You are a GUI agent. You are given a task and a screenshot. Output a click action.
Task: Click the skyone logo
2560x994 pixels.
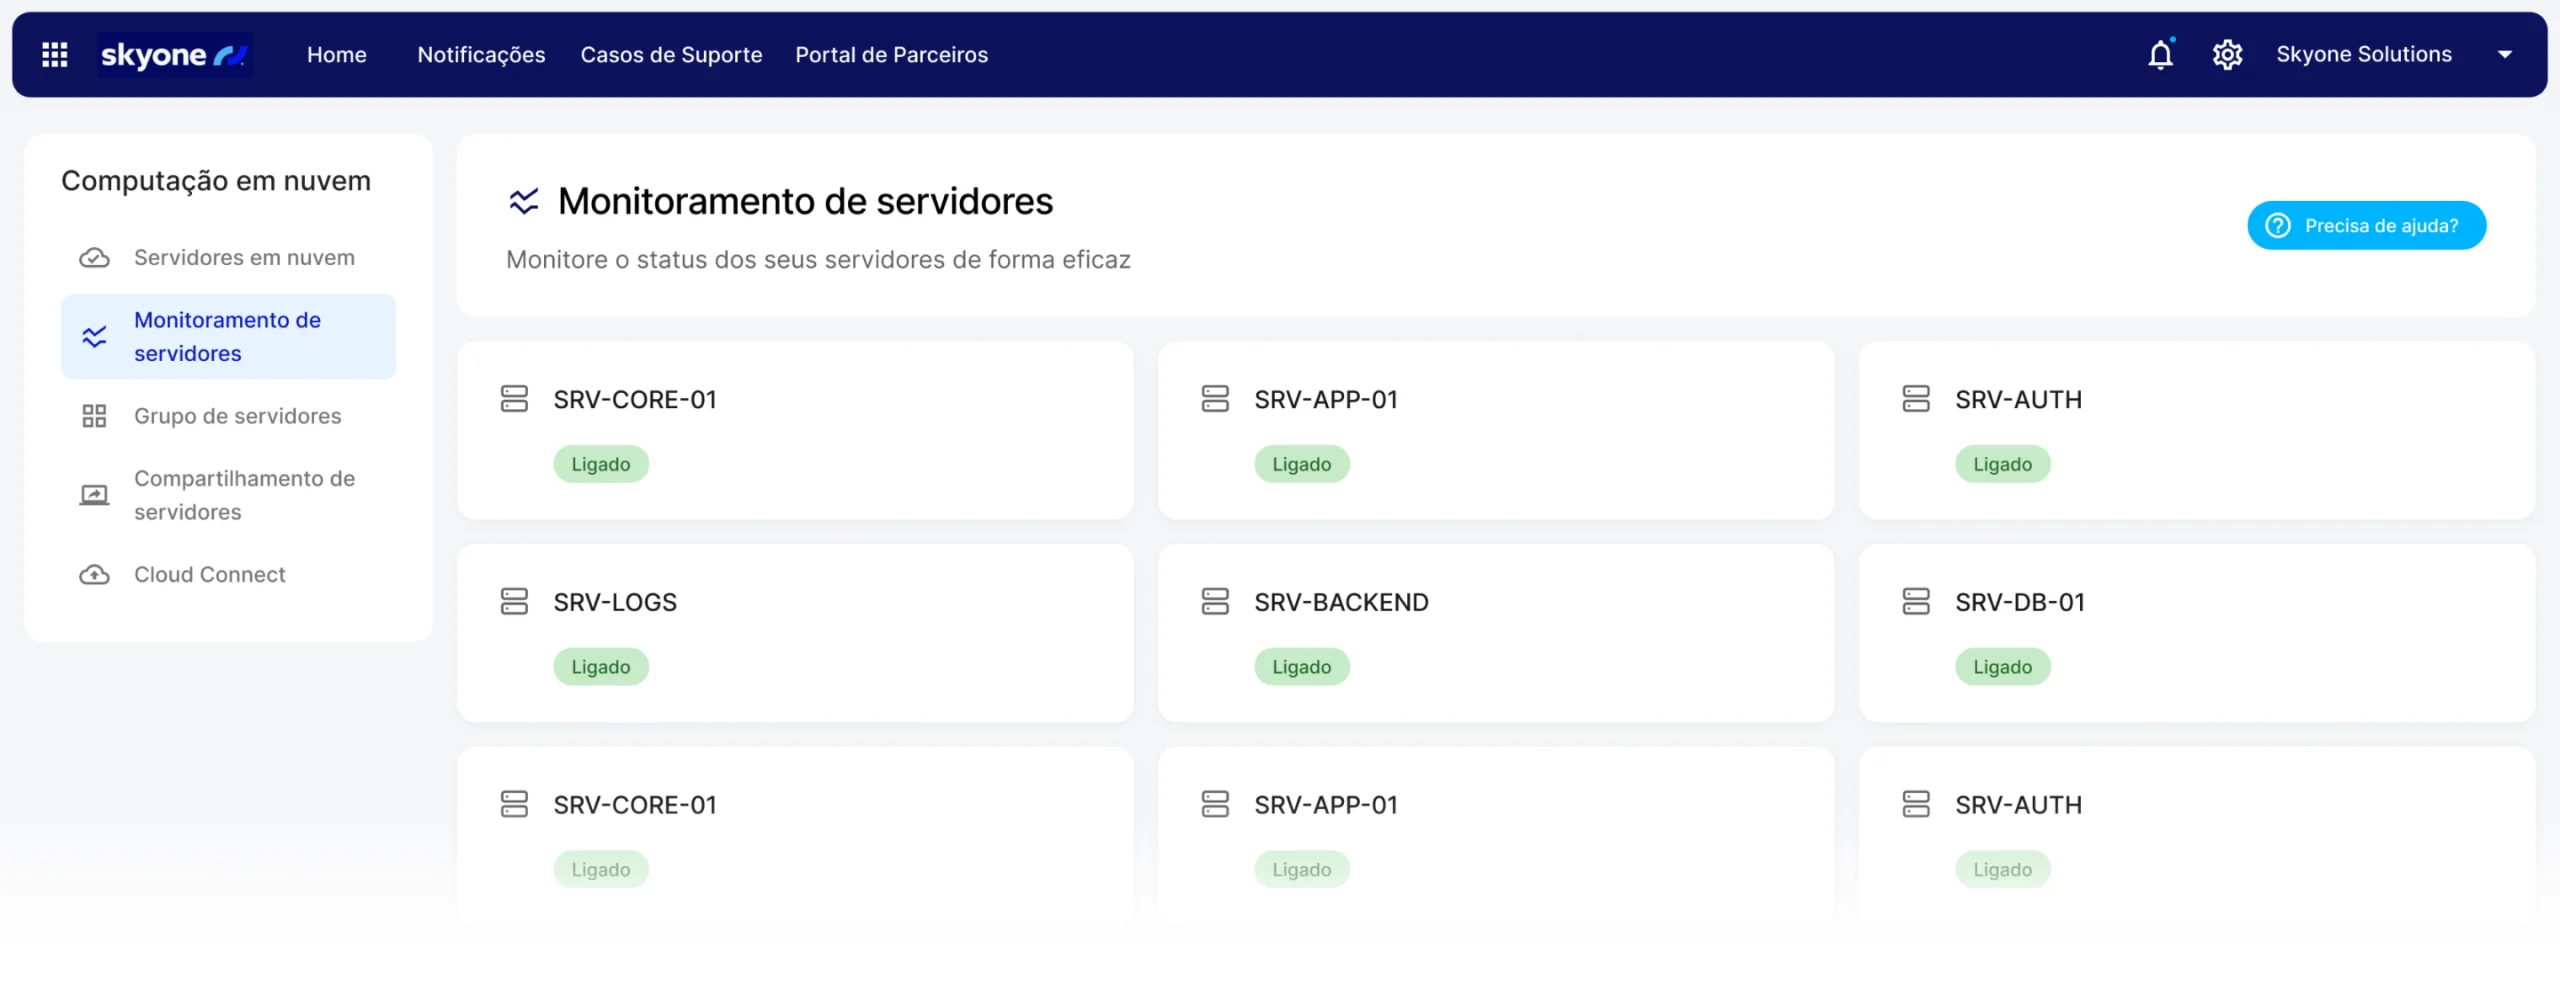click(x=174, y=54)
